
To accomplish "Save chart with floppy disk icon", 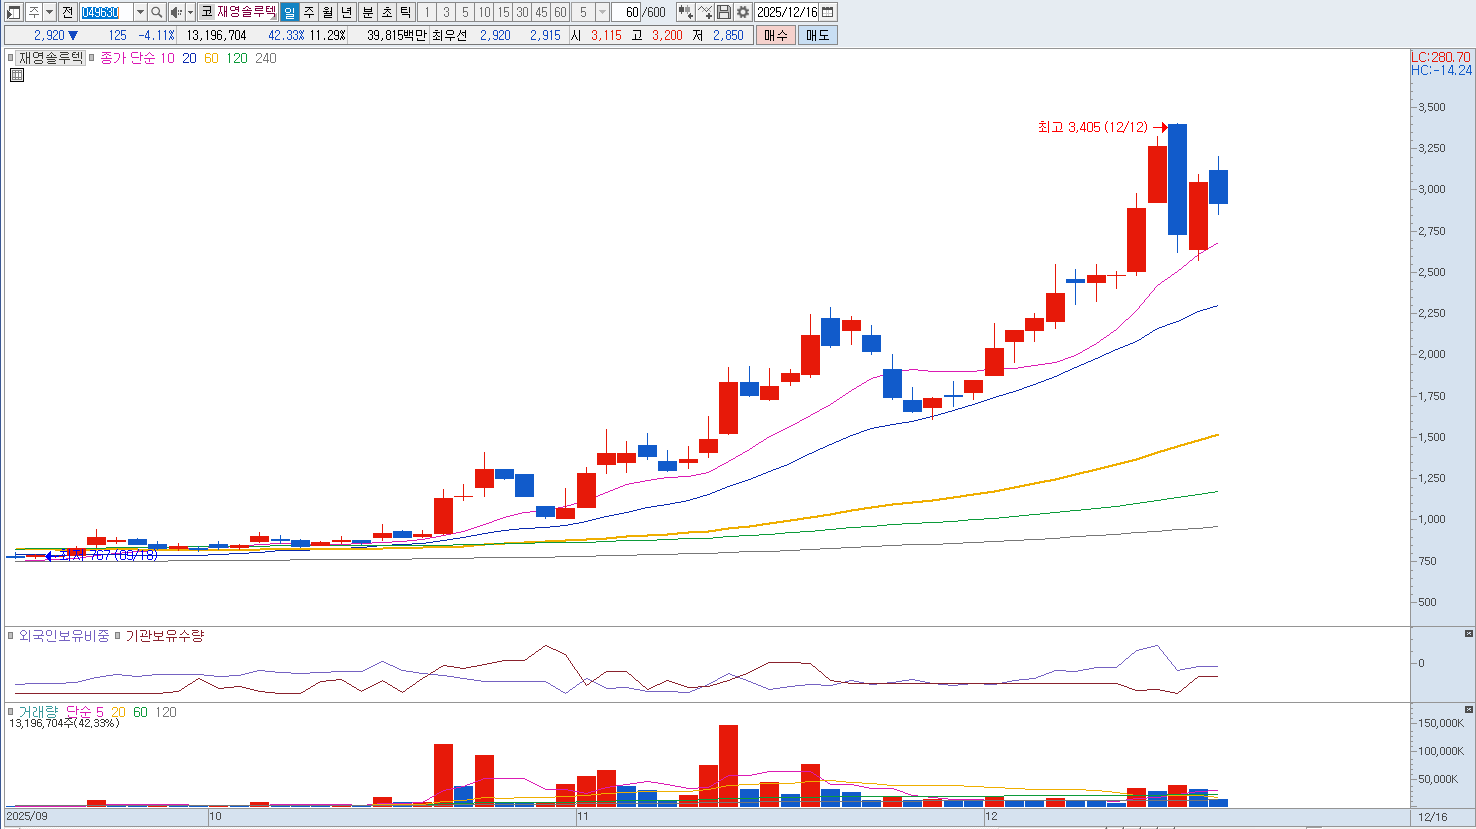I will [x=724, y=12].
